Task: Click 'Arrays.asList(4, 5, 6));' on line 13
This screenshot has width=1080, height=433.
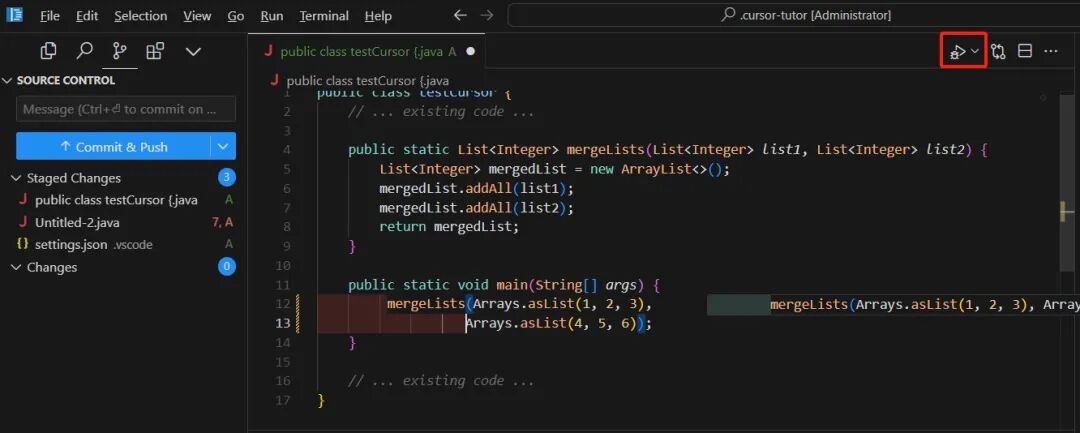Action: [559, 323]
